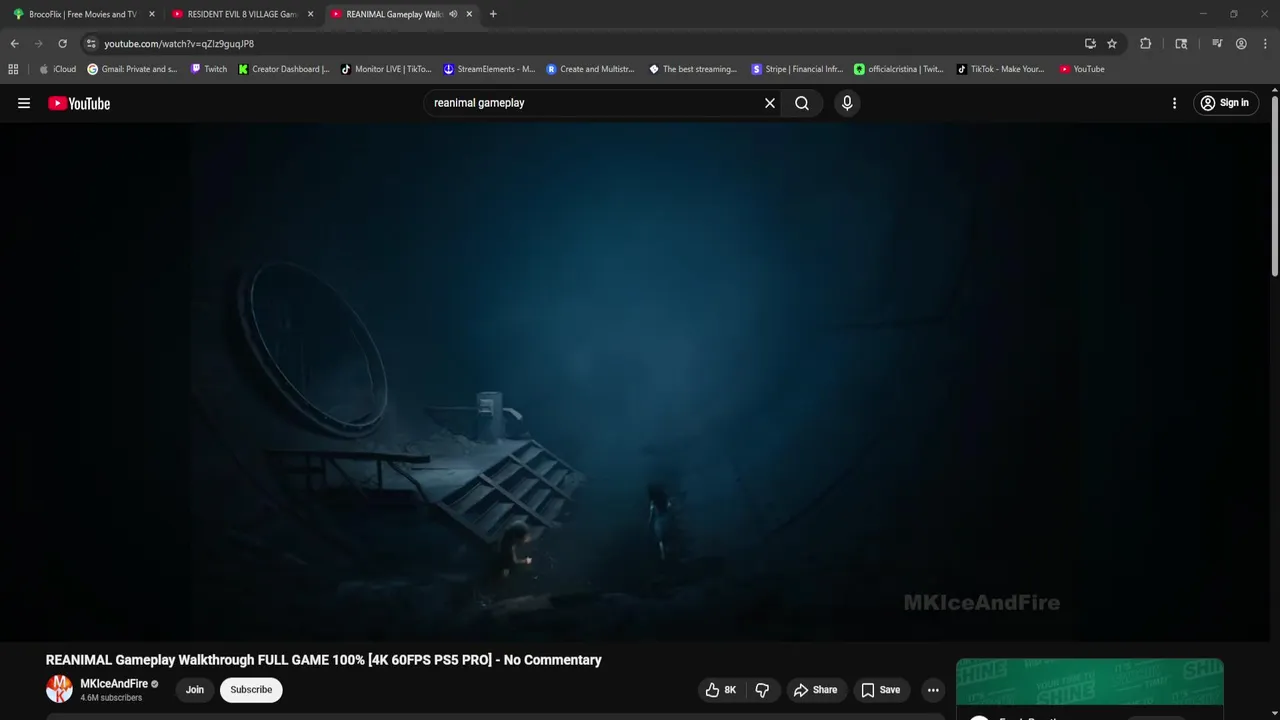The image size is (1280, 720).
Task: Share the REANIMAL video
Action: point(815,690)
